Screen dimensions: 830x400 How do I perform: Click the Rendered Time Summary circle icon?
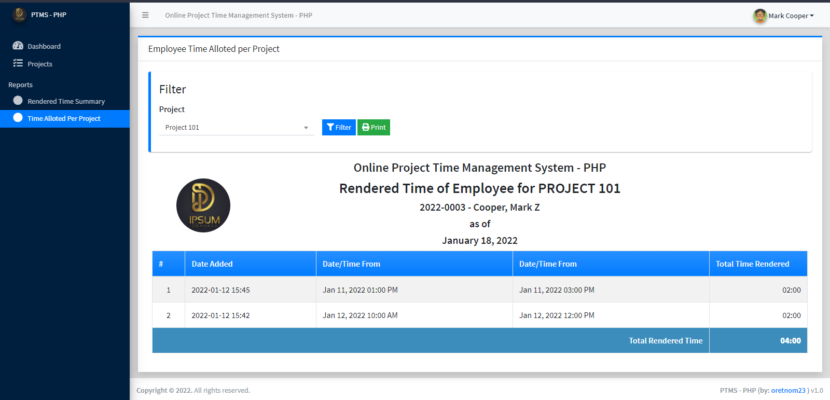18,101
